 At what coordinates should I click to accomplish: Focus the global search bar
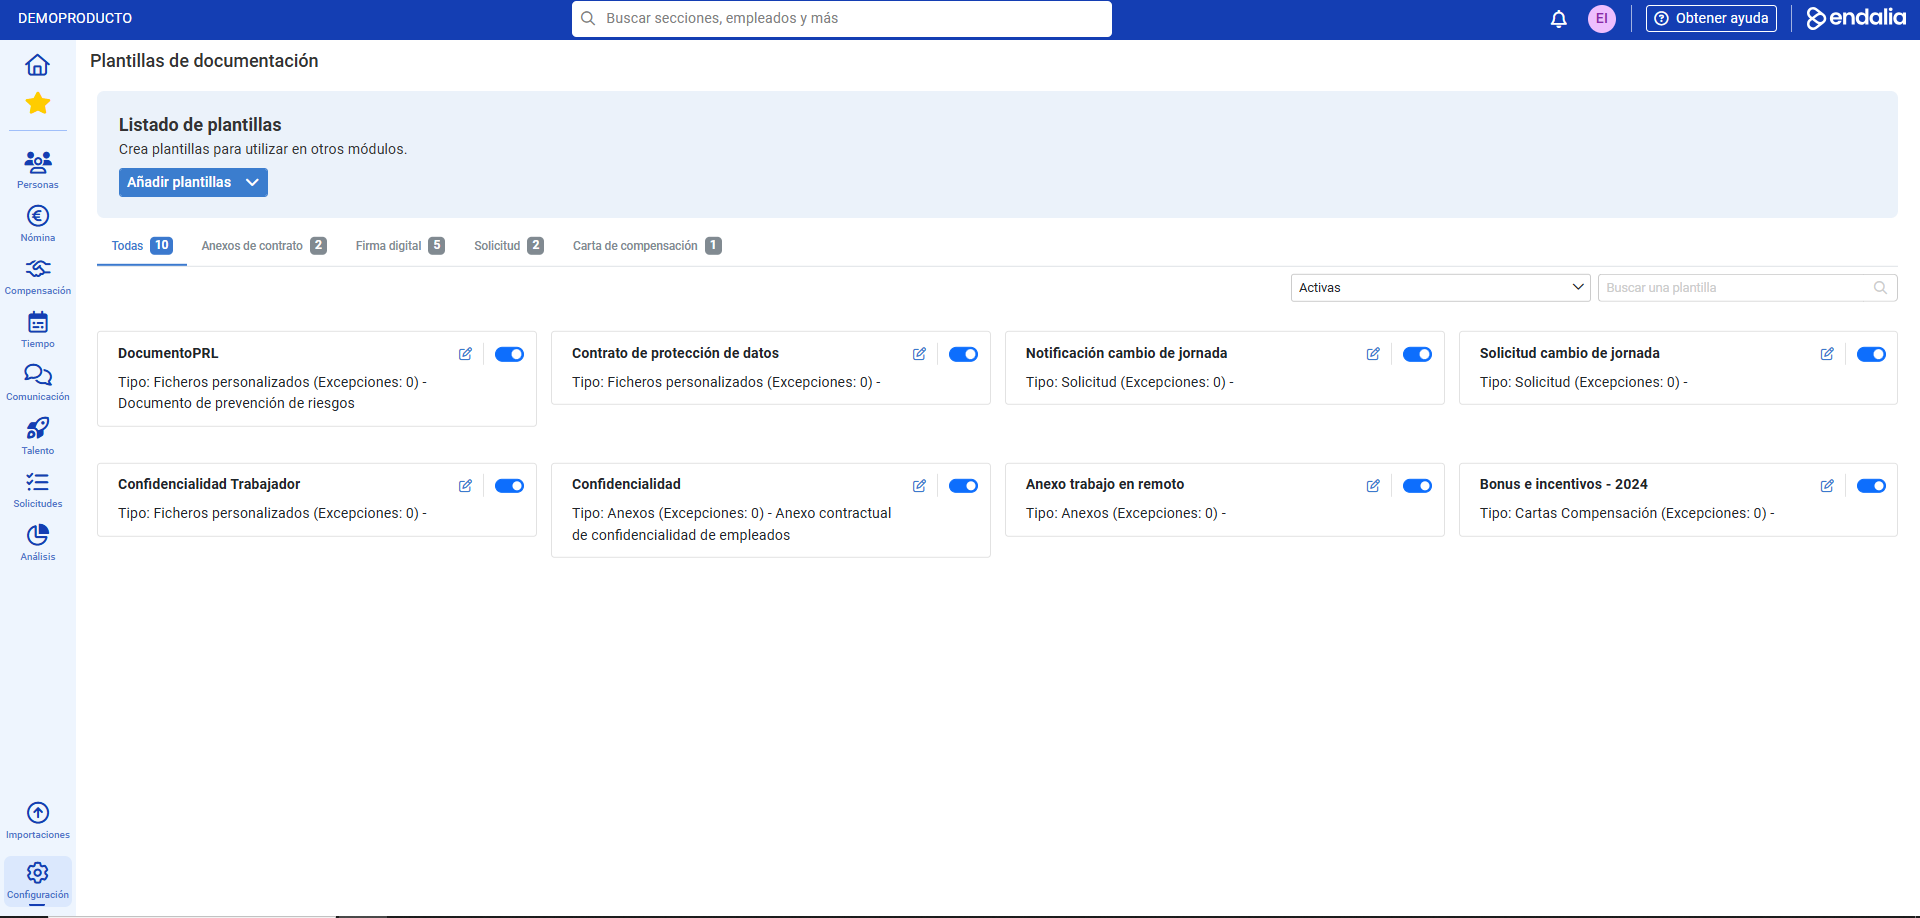[x=842, y=19]
